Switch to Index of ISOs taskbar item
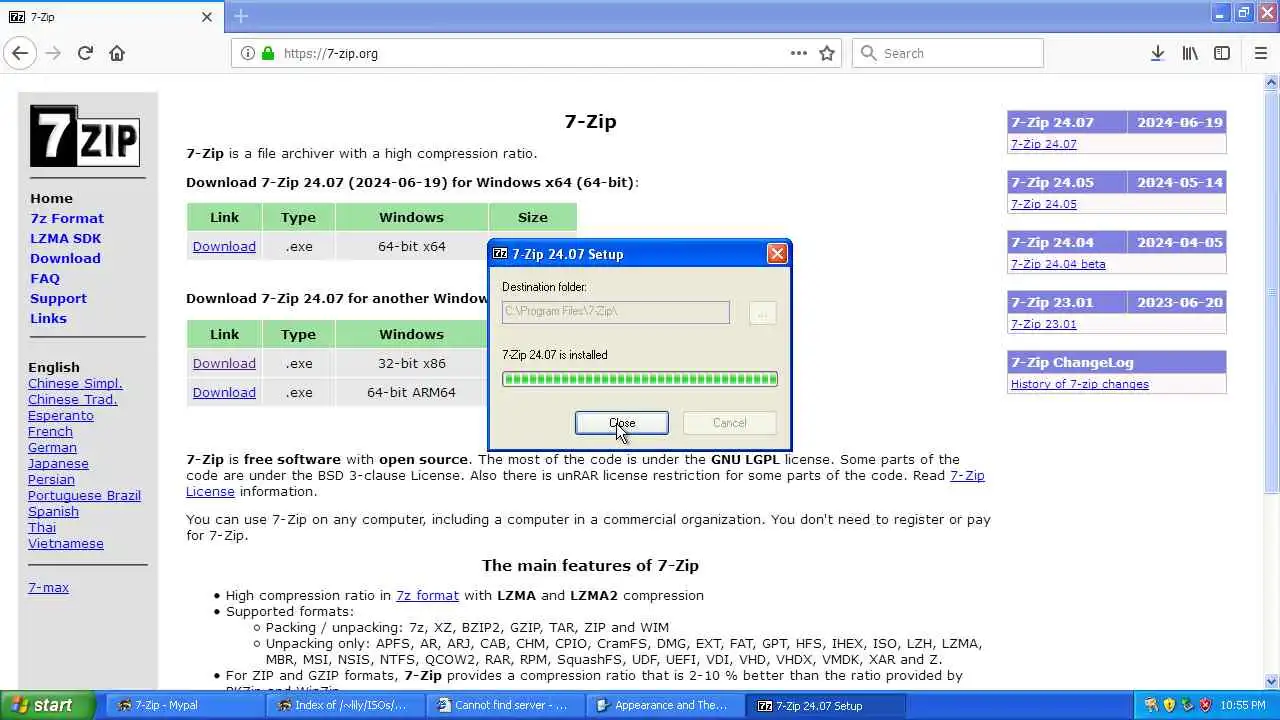The height and width of the screenshot is (720, 1280). pyautogui.click(x=346, y=705)
